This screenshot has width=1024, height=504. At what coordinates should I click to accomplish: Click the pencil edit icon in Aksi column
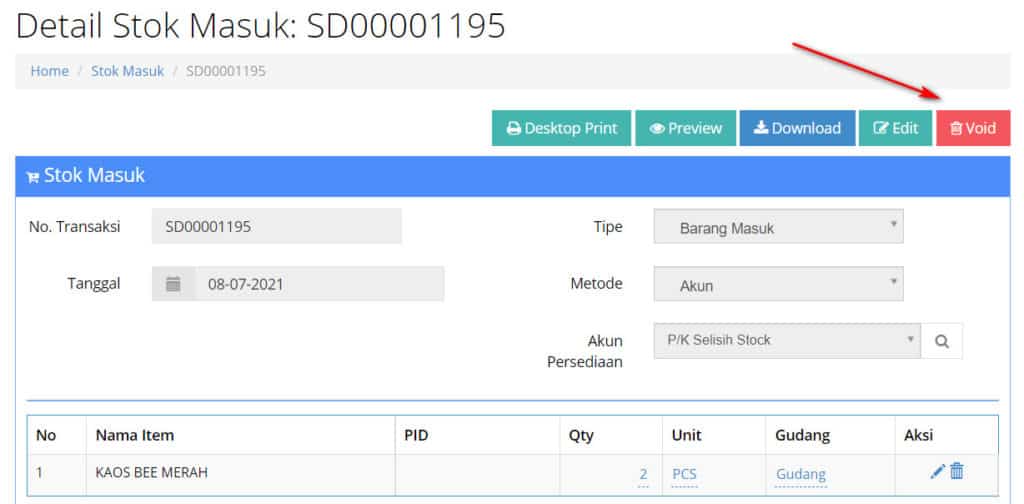point(937,472)
